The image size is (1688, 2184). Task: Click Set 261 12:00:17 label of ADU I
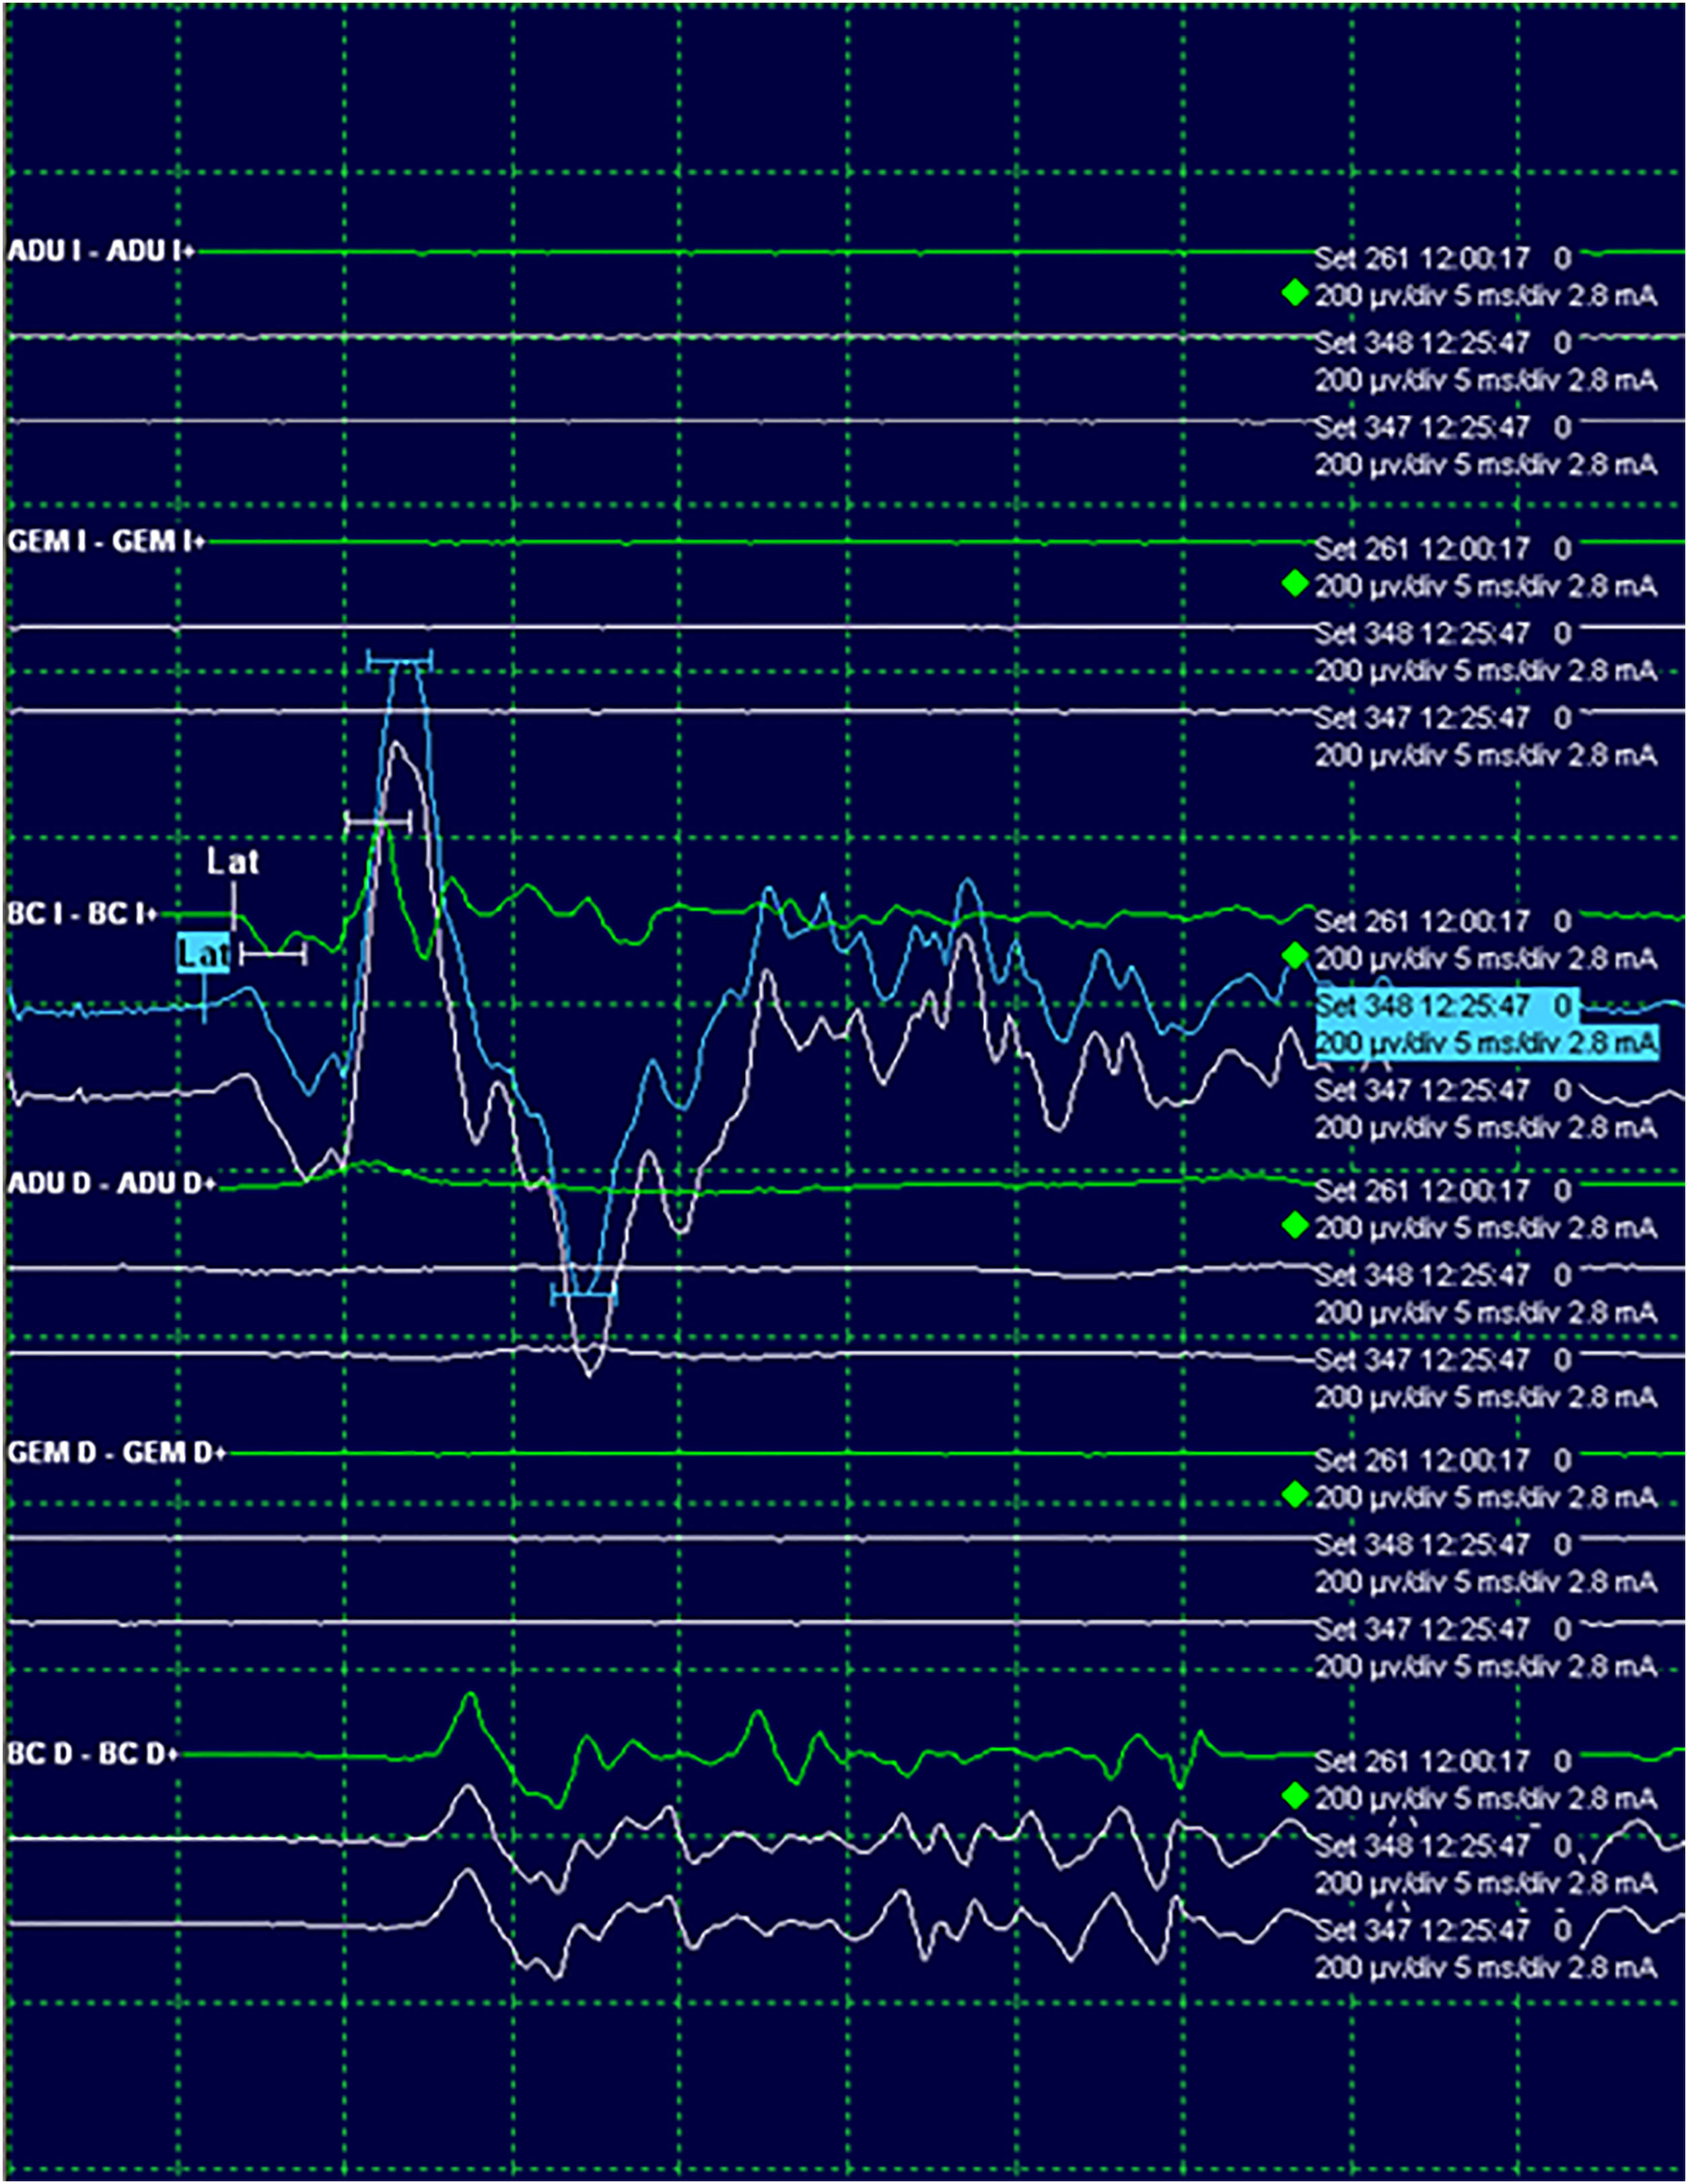[1421, 259]
